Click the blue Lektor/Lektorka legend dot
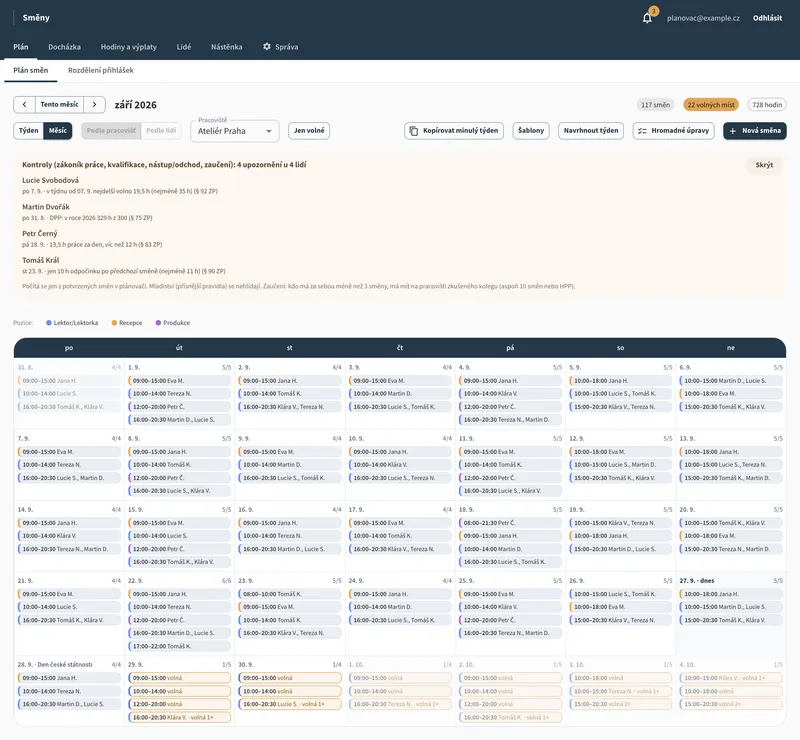Viewport: 800px width, 740px height. coord(49,323)
